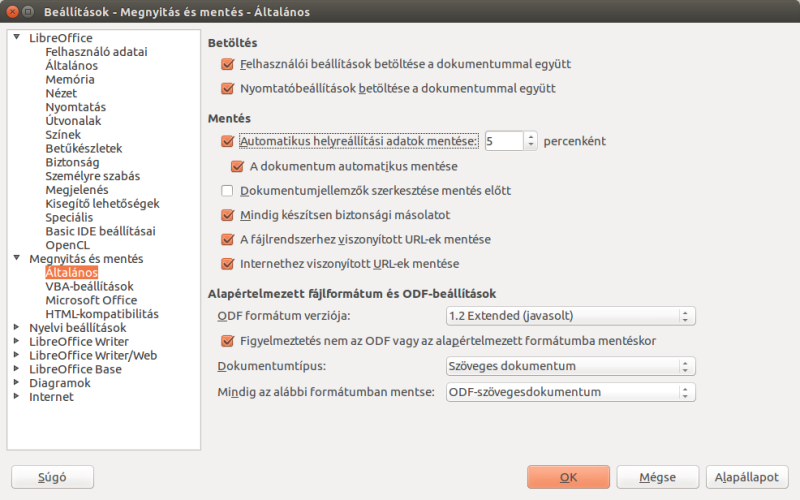
Task: Toggle Nyomtatóbeállítások betöltése checkbox
Action: [x=228, y=89]
